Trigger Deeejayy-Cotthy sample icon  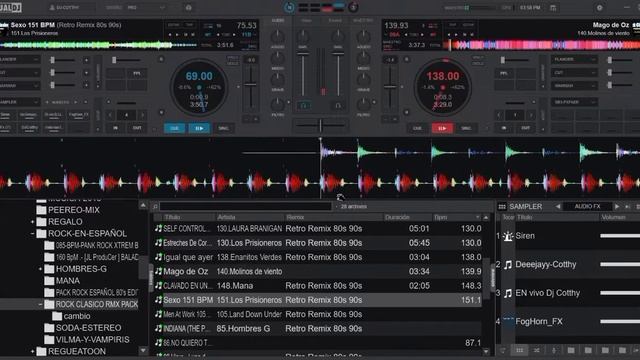pos(508,264)
